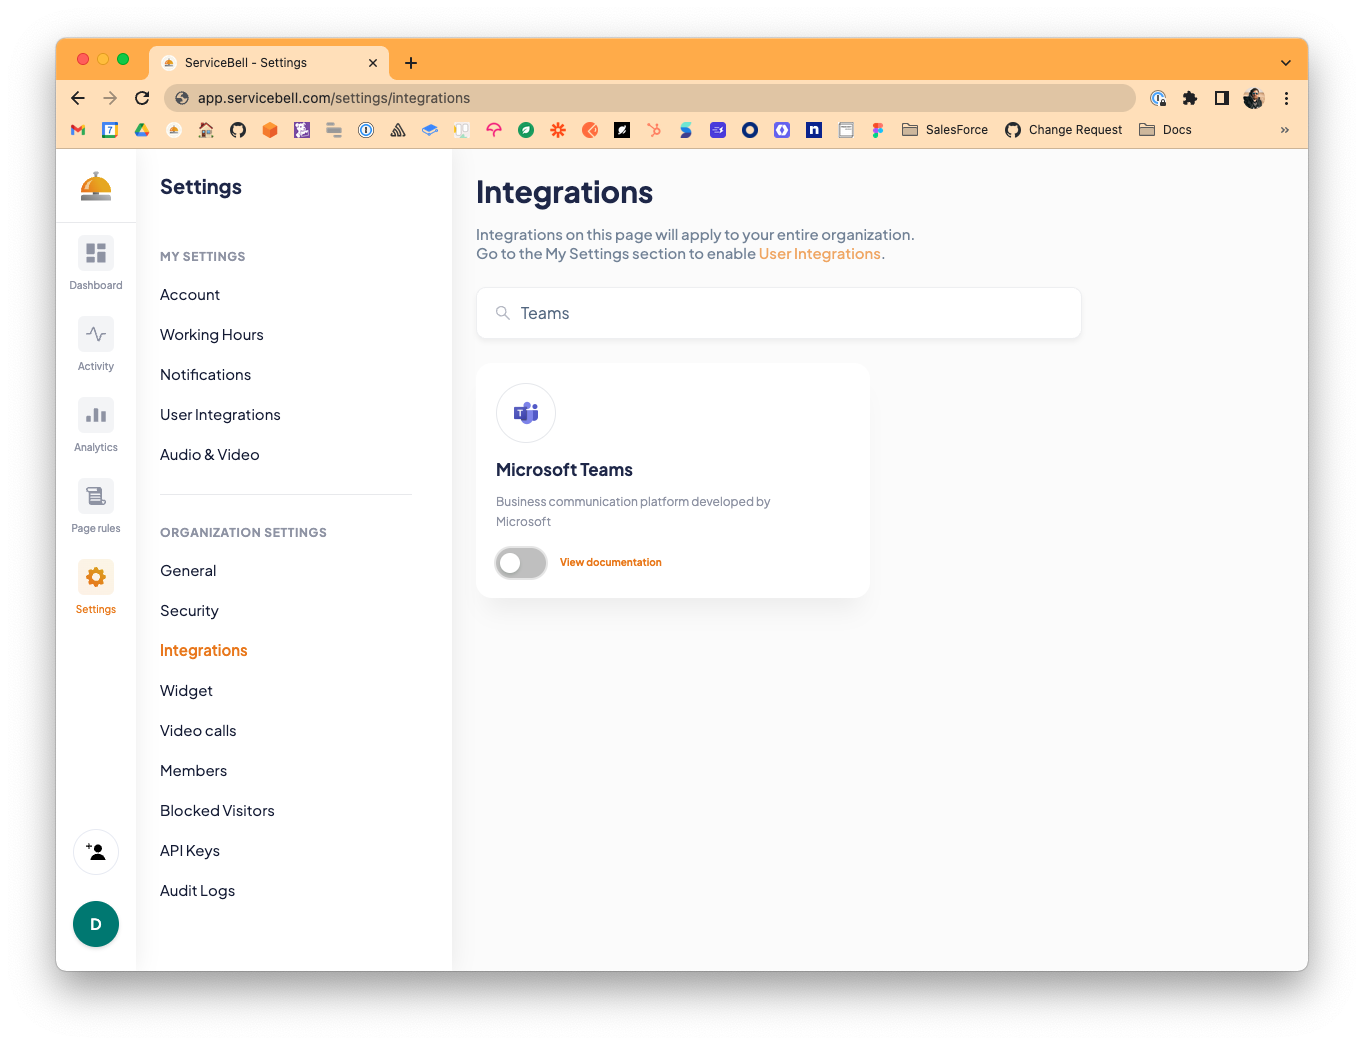Image resolution: width=1364 pixels, height=1045 pixels.
Task: Follow the User Integrations inline link
Action: (820, 254)
